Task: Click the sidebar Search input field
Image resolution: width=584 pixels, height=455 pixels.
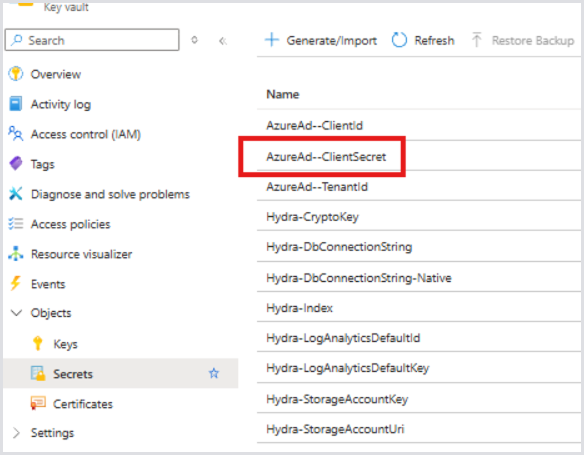Action: [92, 40]
